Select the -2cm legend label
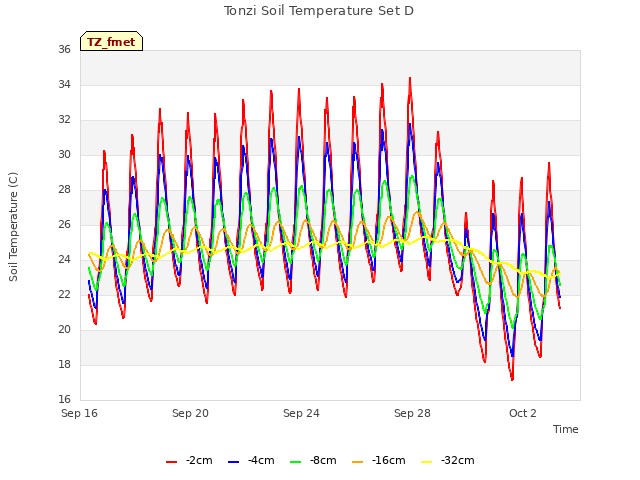Image resolution: width=640 pixels, height=480 pixels. (199, 460)
